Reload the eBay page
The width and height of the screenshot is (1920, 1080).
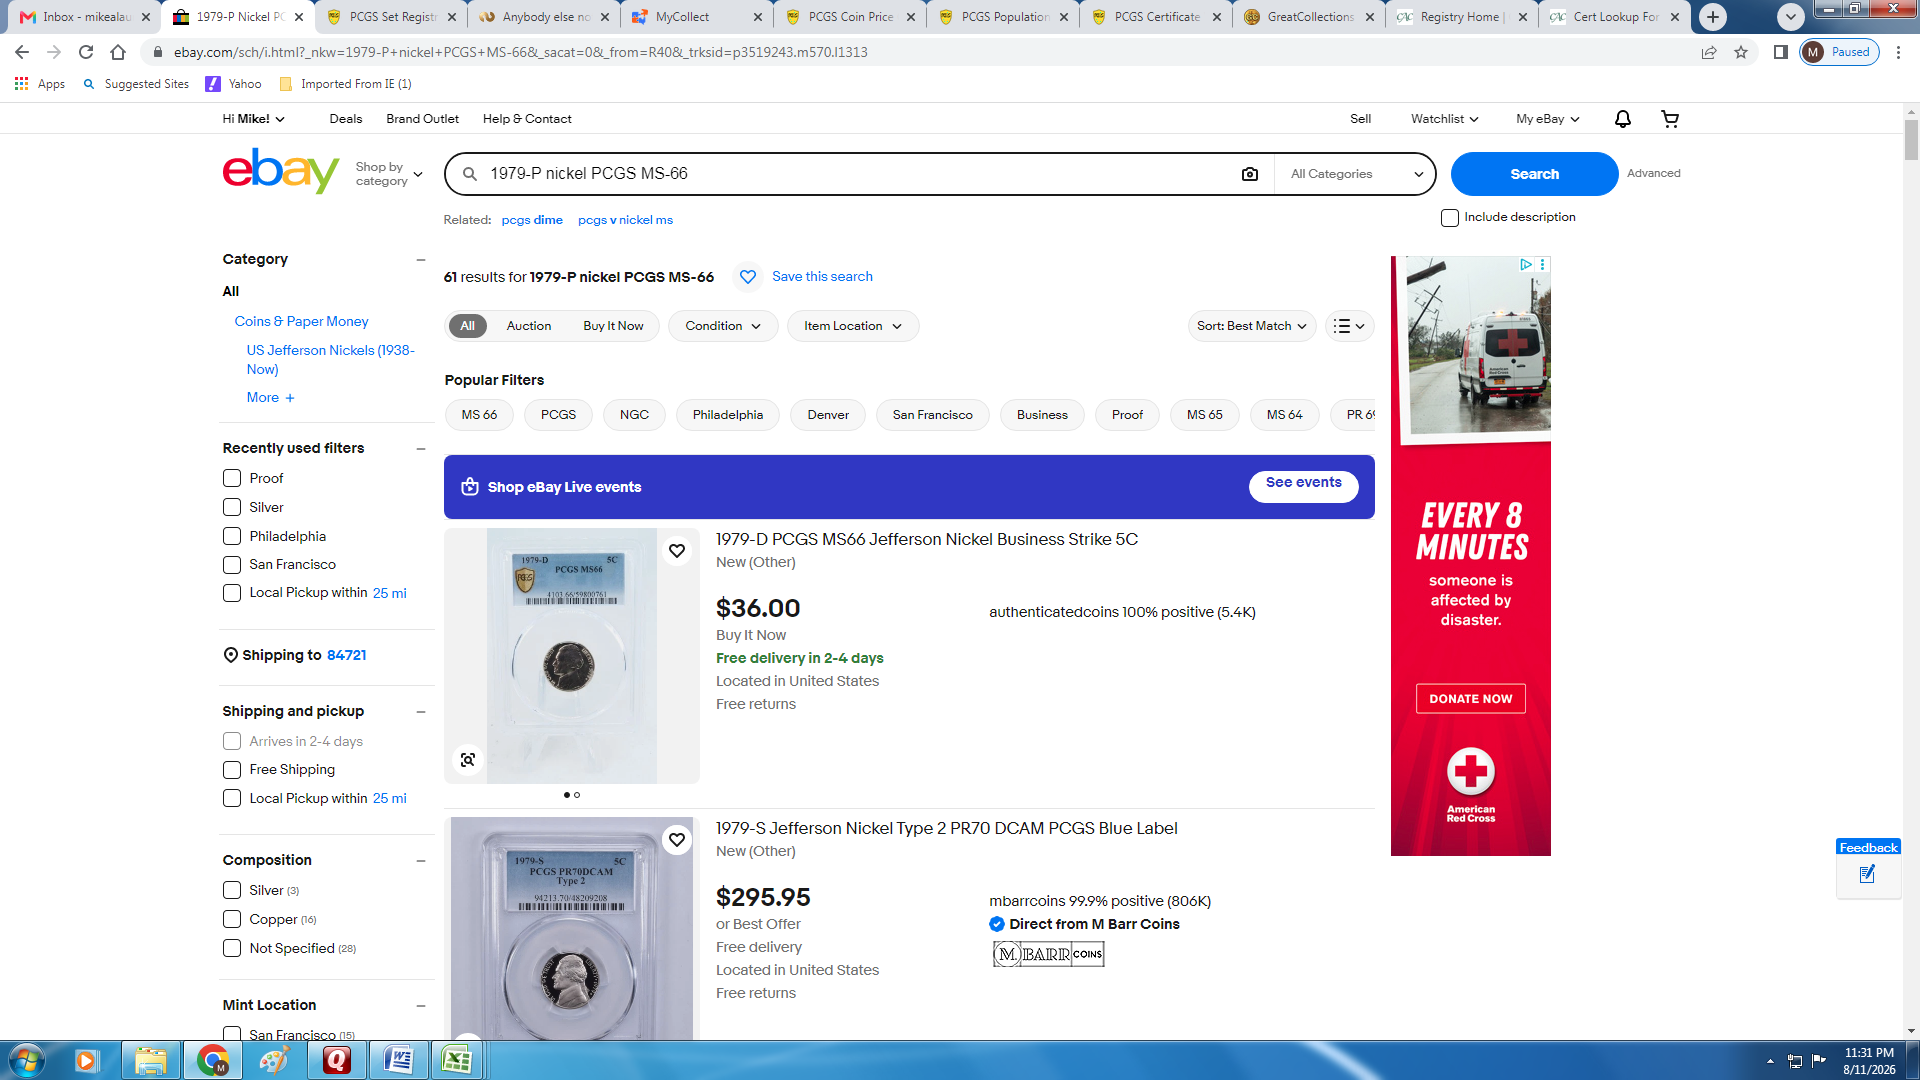[x=86, y=52]
